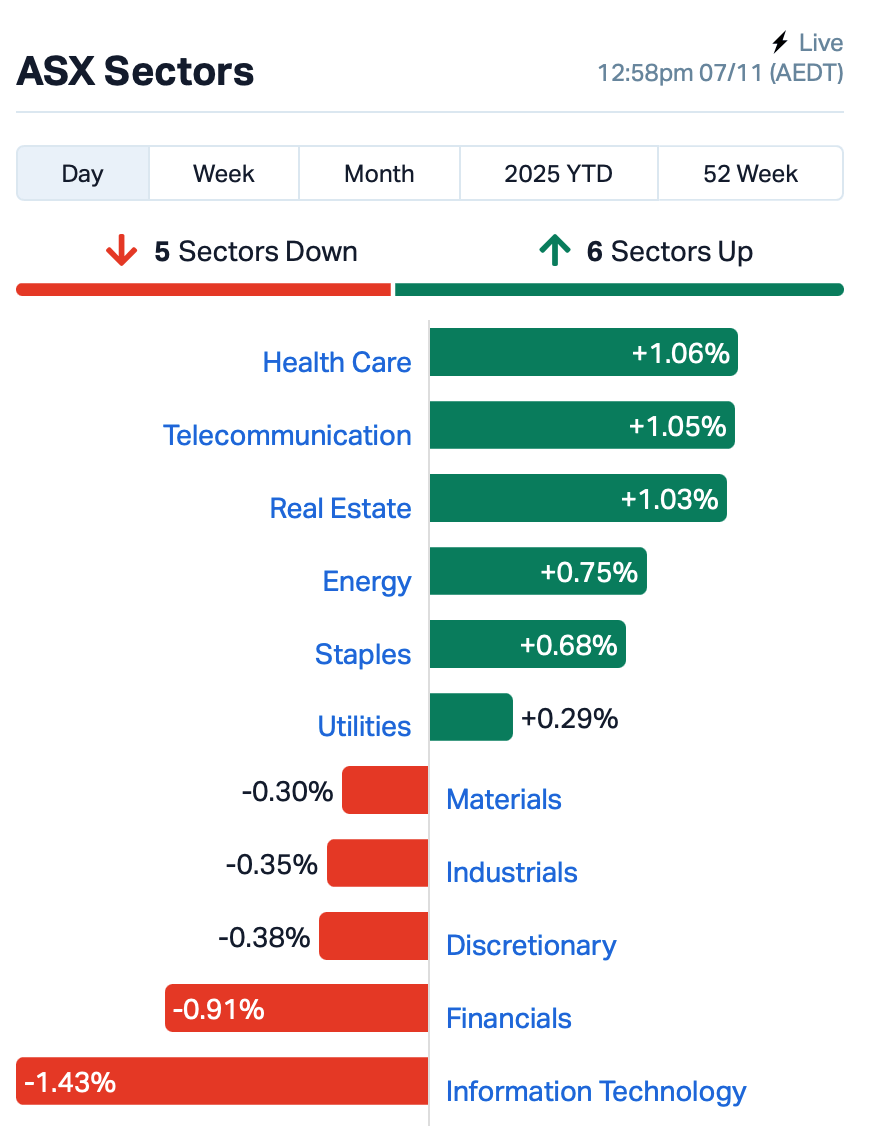Click the green Health Care +1.06% bar
This screenshot has height=1126, width=878.
pos(583,352)
